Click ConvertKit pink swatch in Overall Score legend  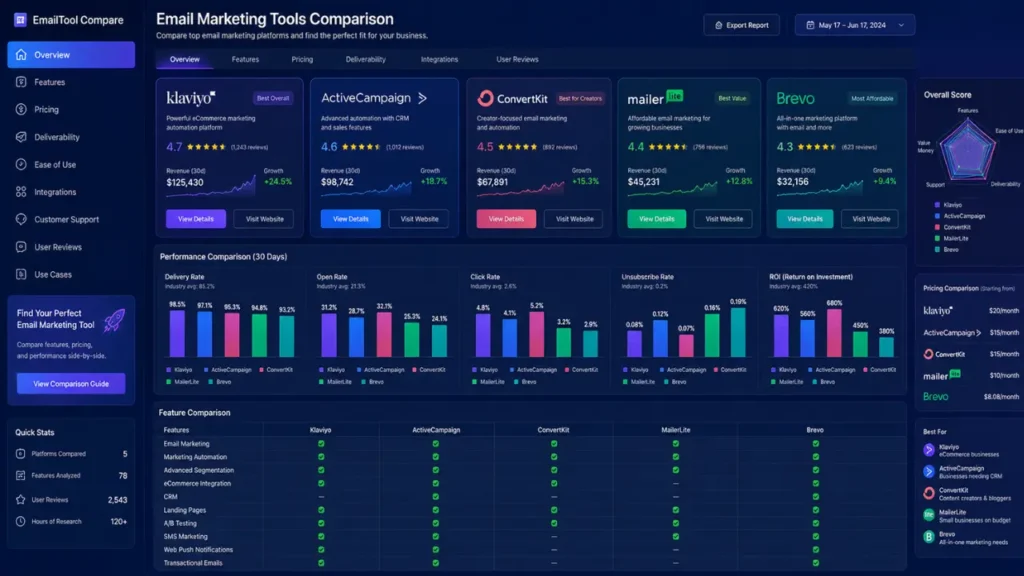[937, 227]
